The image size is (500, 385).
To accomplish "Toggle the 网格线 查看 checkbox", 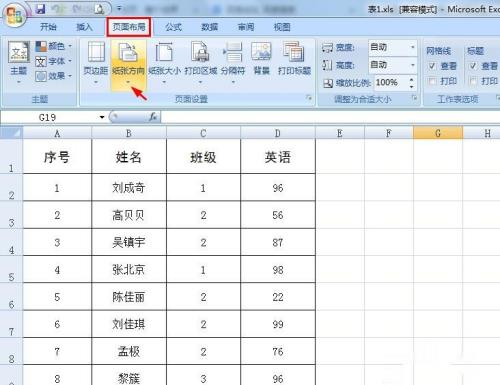I will click(x=432, y=66).
